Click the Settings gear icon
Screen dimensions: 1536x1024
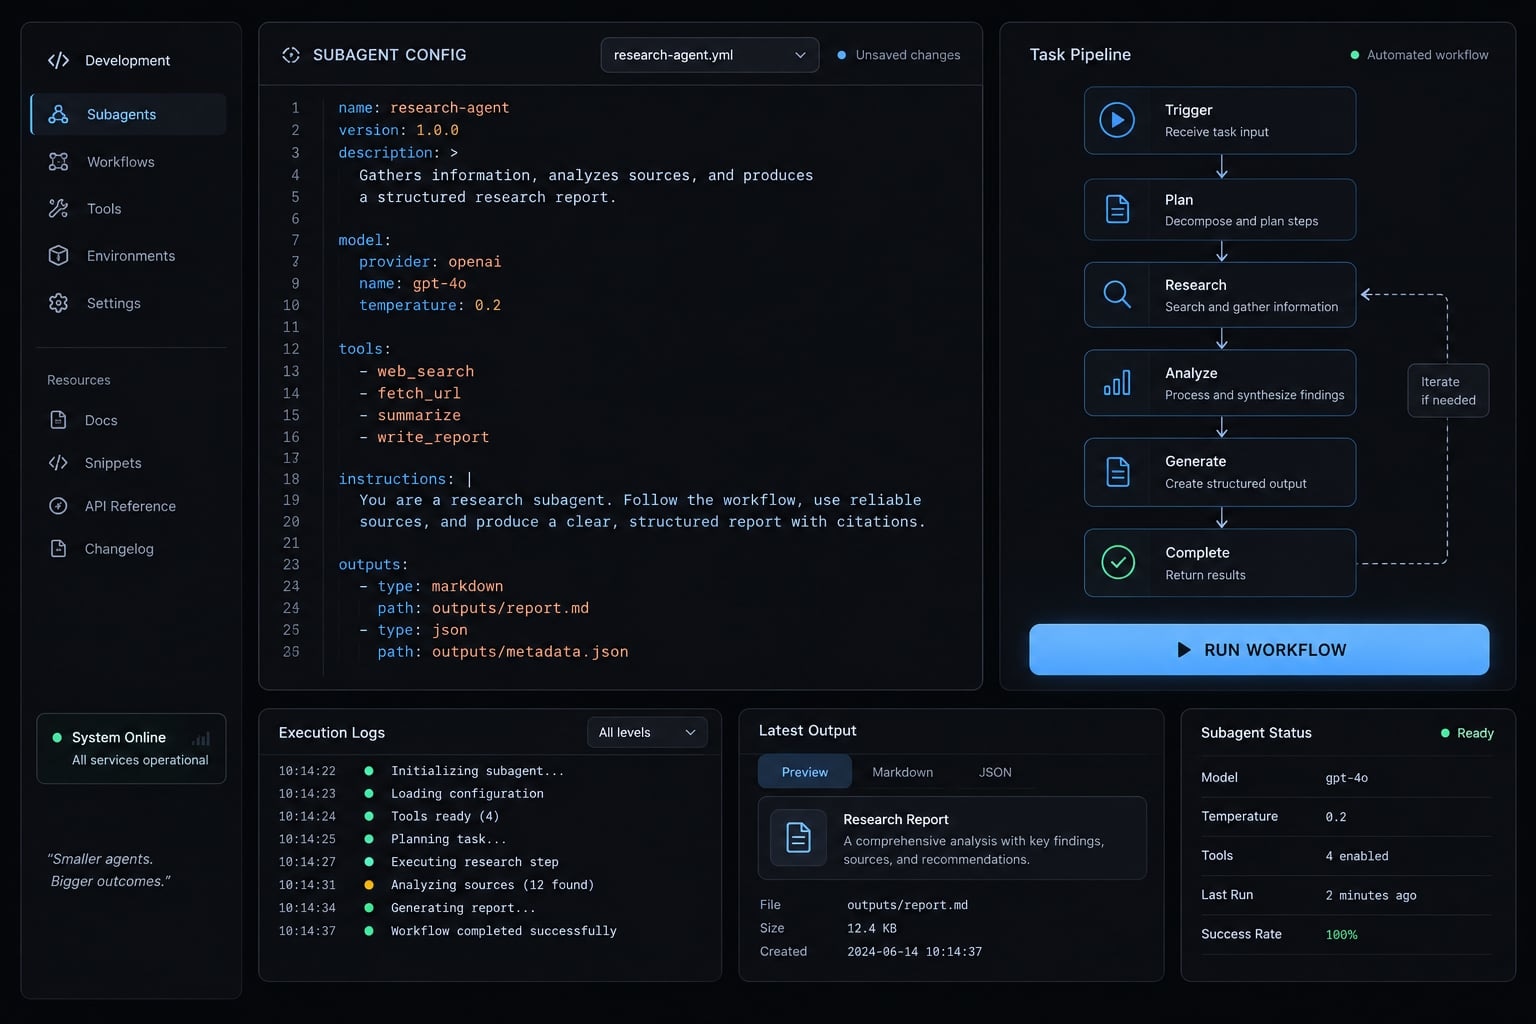pos(59,303)
